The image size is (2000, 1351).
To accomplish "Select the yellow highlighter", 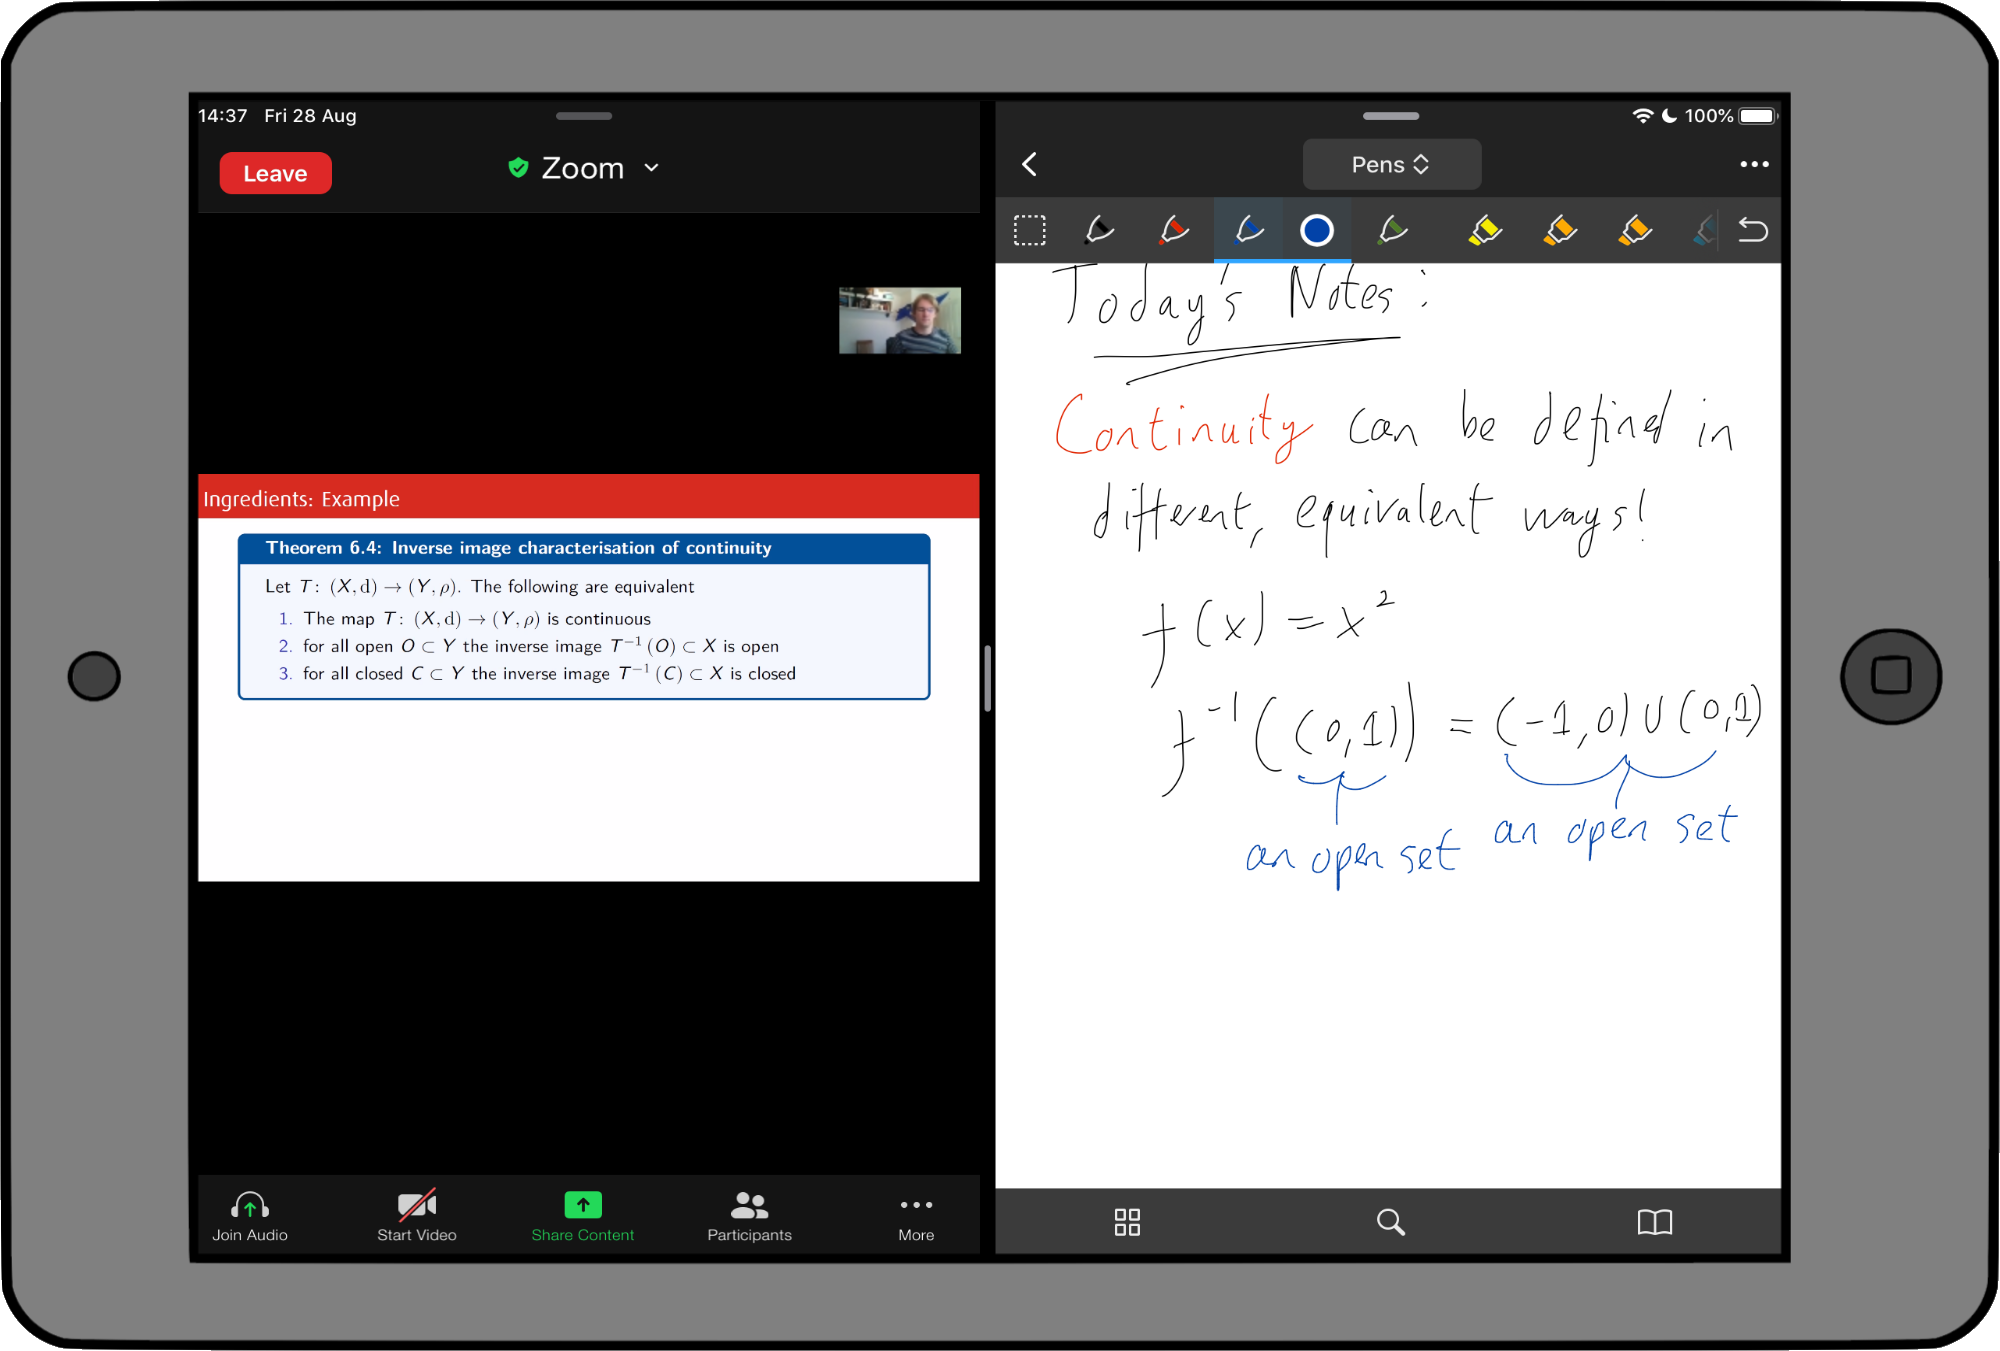I will [x=1485, y=230].
